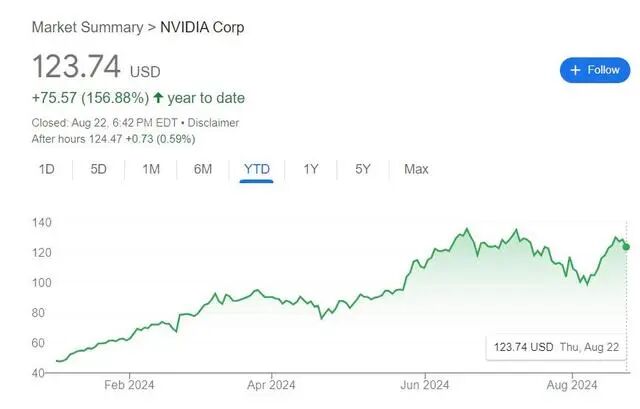
Task: Select the YTD tab
Action: (257, 169)
